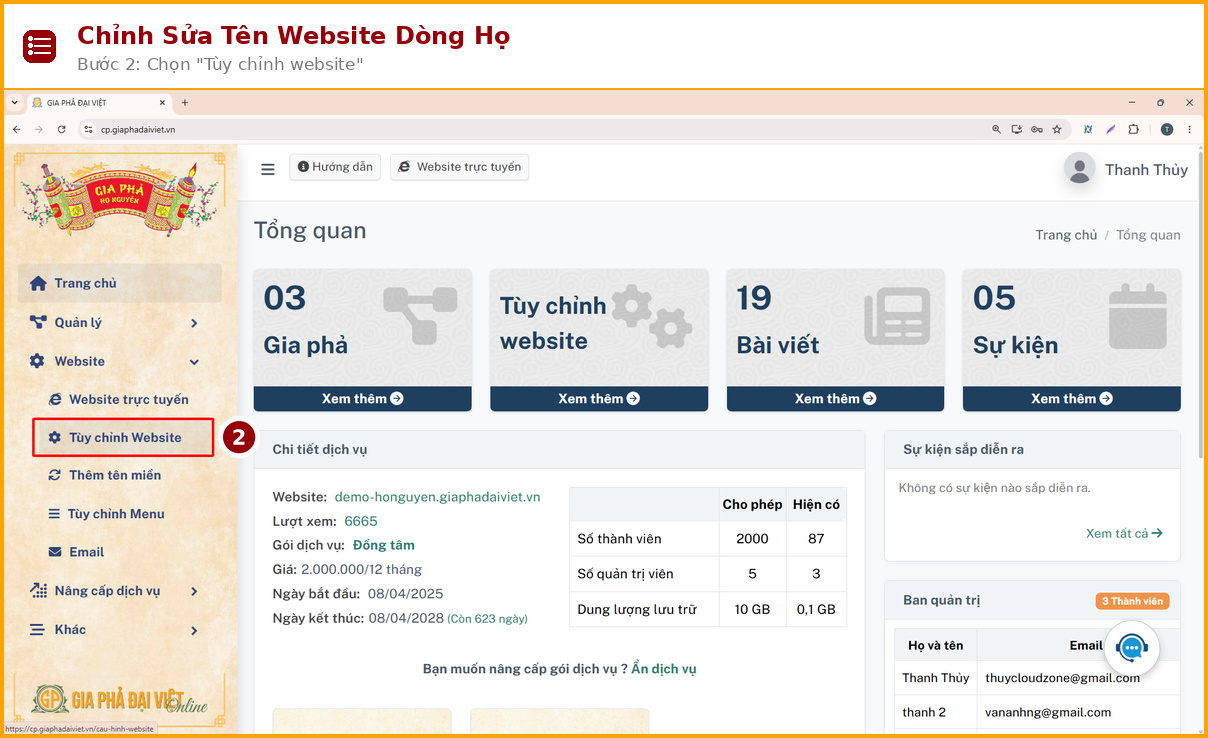Click Xem thêm under Gia phả card
This screenshot has width=1208, height=738.
362,398
